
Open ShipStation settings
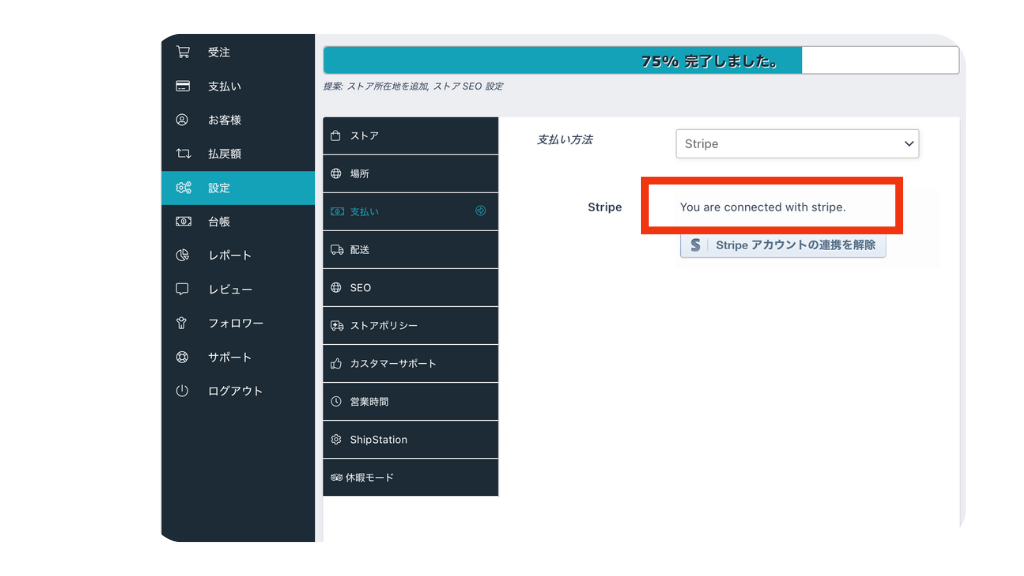[410, 439]
